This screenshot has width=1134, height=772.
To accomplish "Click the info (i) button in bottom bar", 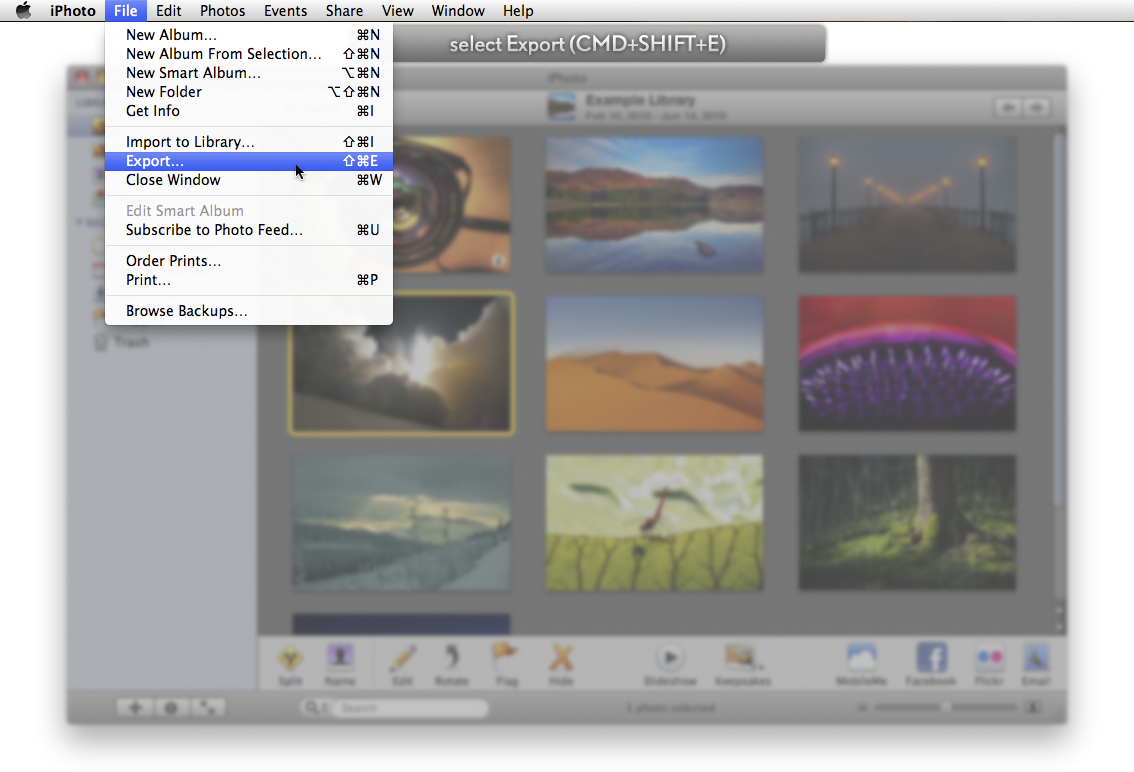I will tap(171, 708).
